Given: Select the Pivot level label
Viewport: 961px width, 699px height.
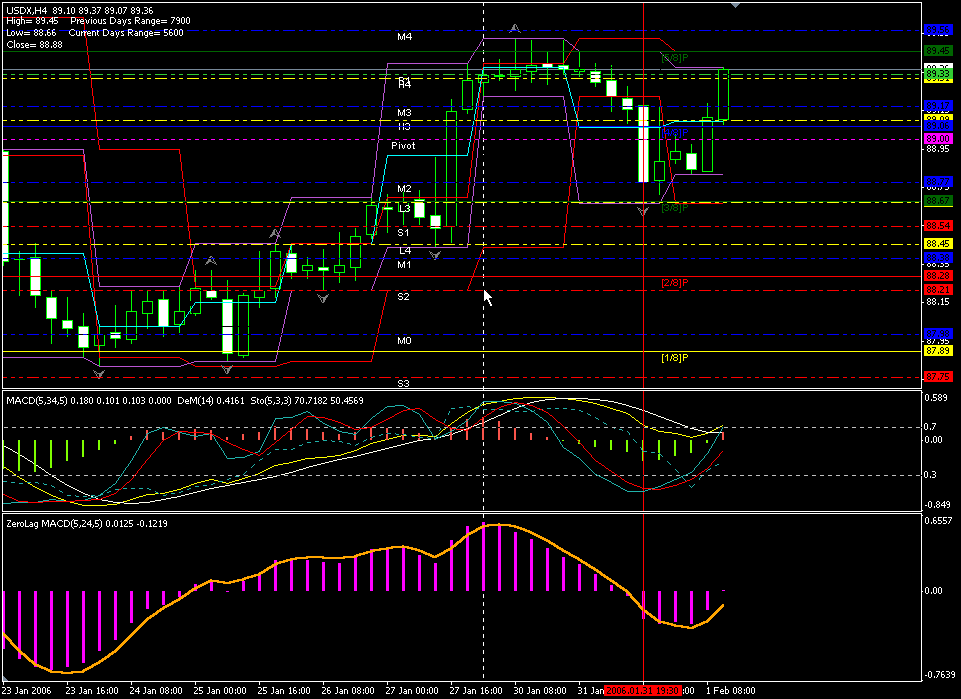Looking at the screenshot, I should tap(403, 146).
